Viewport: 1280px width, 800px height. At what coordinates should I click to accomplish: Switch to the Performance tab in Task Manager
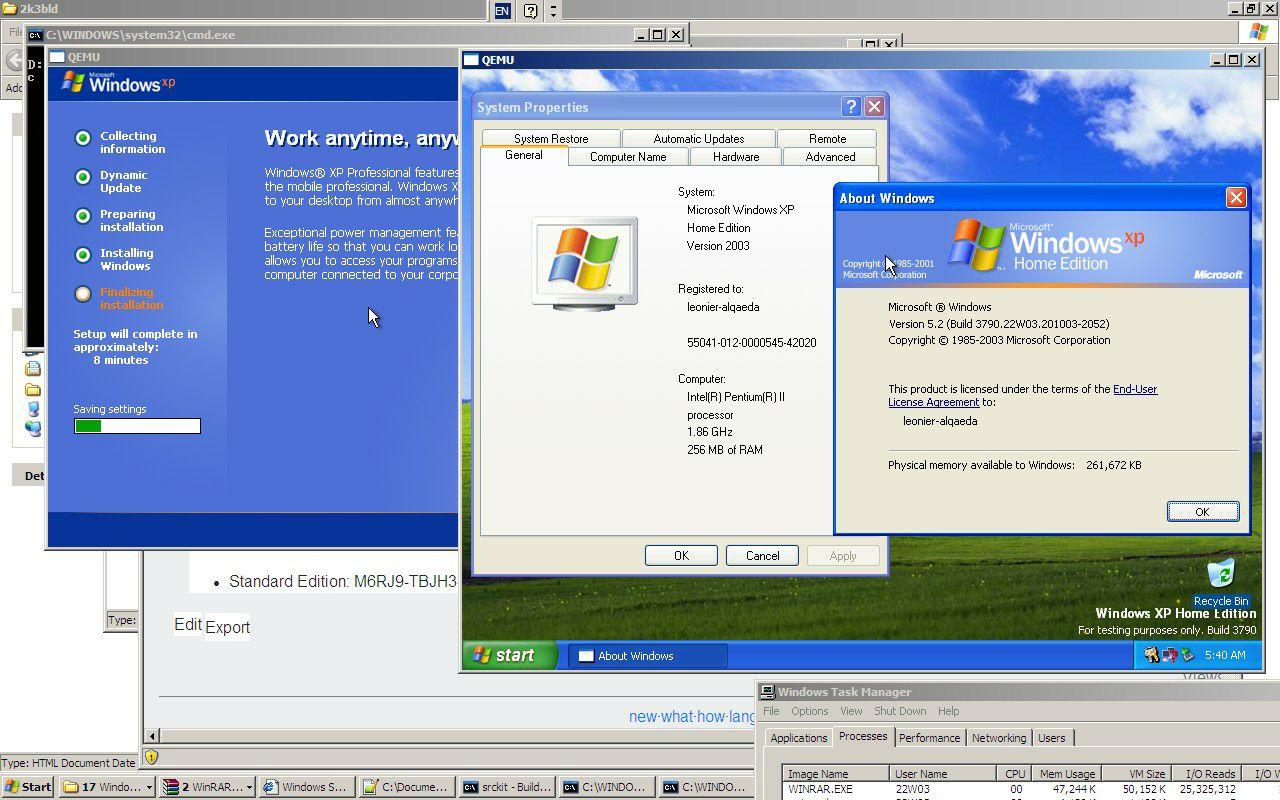pyautogui.click(x=929, y=737)
